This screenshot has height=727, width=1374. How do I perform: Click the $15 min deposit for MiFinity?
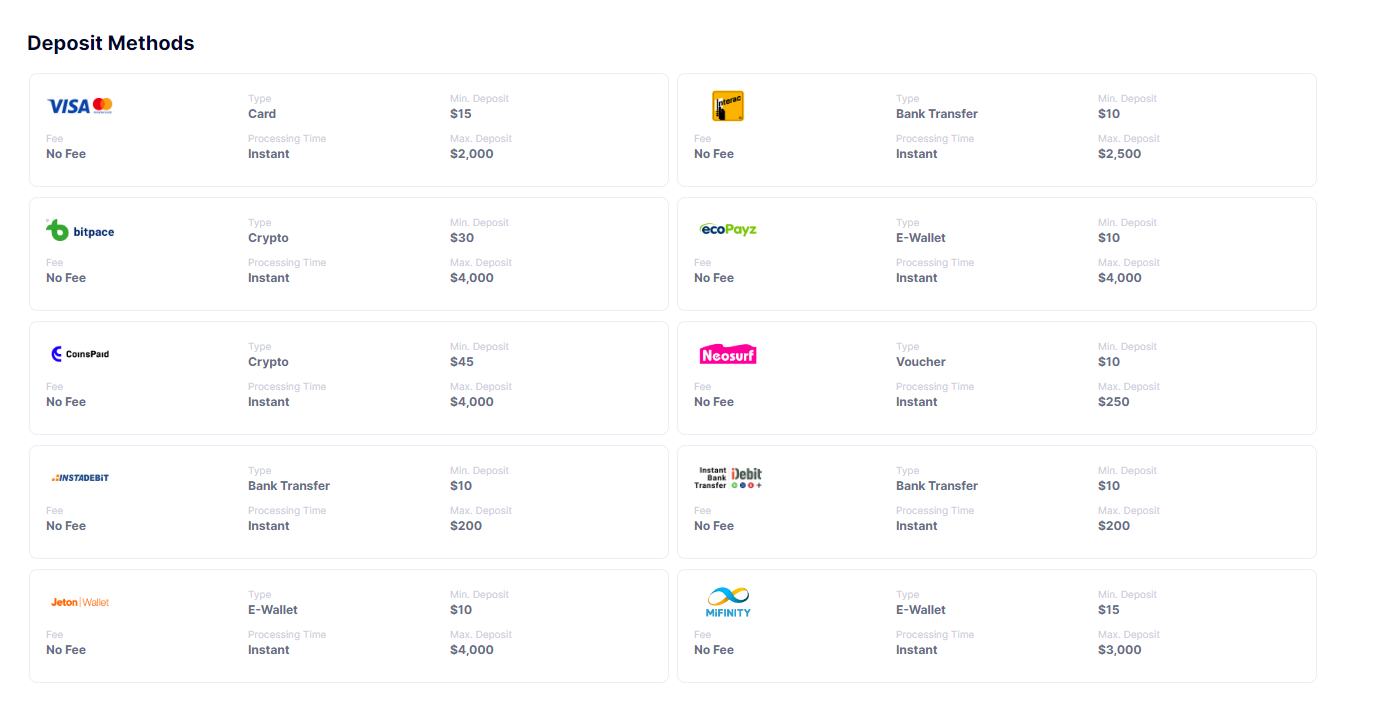point(1109,610)
